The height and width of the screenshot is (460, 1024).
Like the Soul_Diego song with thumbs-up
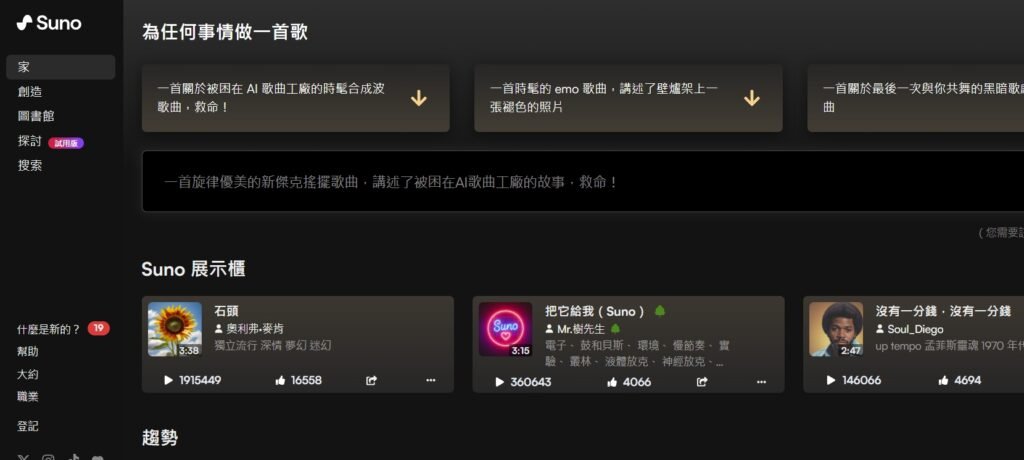tap(943, 380)
